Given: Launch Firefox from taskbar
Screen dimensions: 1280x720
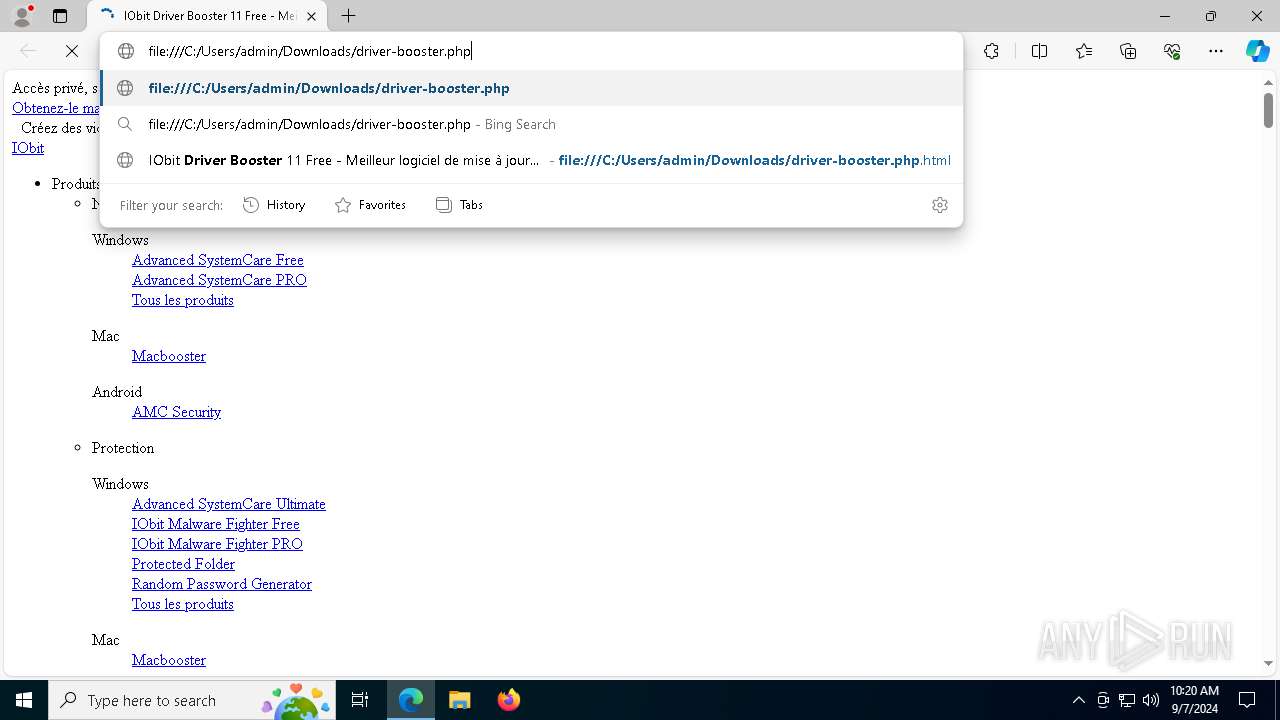Looking at the screenshot, I should coord(508,700).
